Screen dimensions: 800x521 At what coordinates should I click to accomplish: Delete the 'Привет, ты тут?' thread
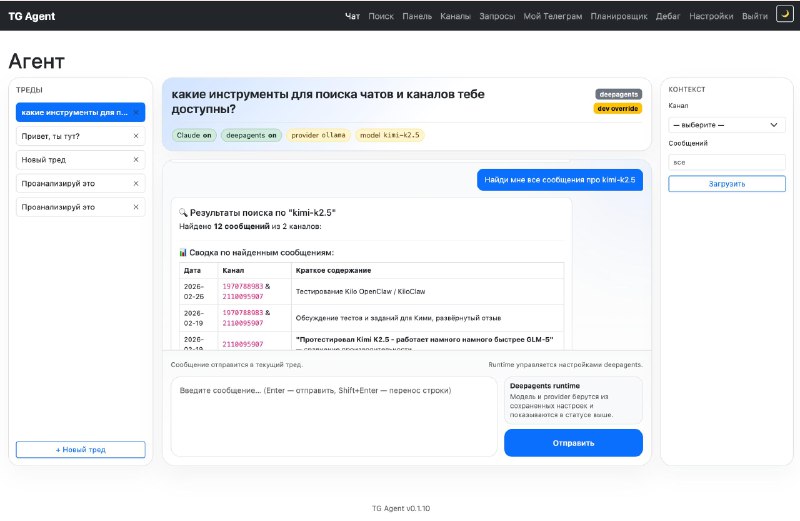click(136, 136)
